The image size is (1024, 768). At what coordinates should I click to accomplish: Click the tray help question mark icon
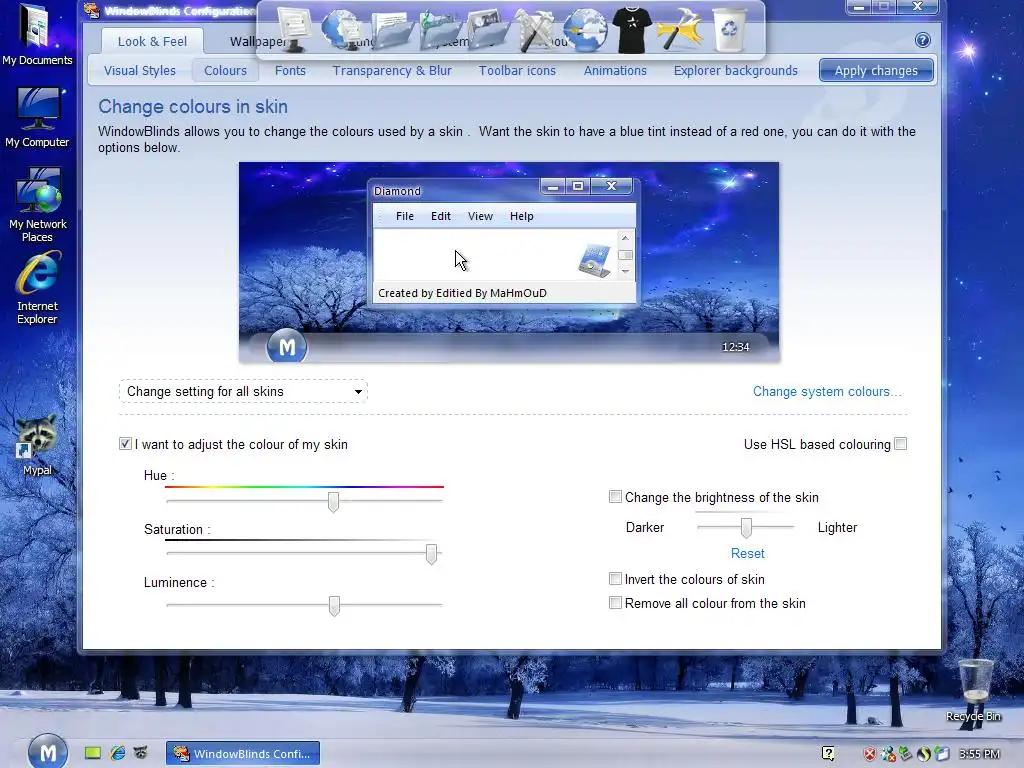coord(828,754)
